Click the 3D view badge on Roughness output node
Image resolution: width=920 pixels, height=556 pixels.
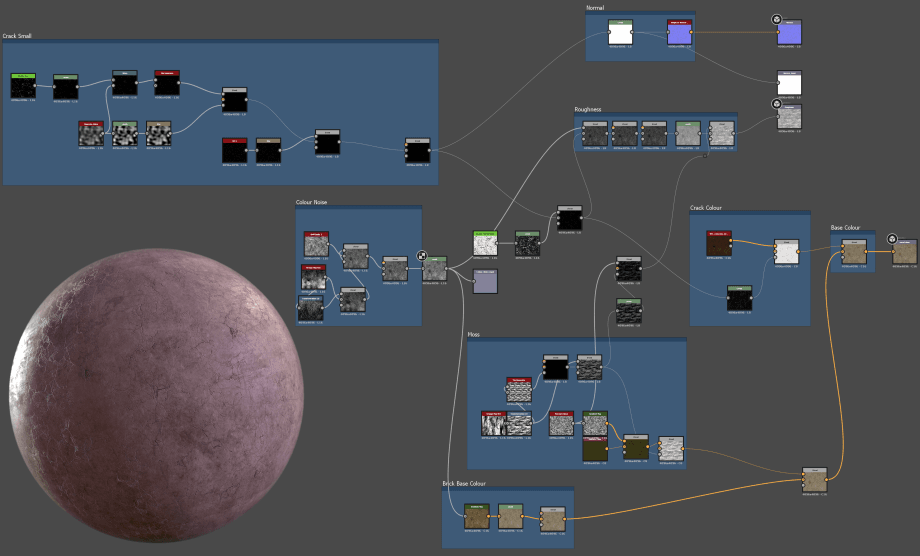click(x=776, y=104)
